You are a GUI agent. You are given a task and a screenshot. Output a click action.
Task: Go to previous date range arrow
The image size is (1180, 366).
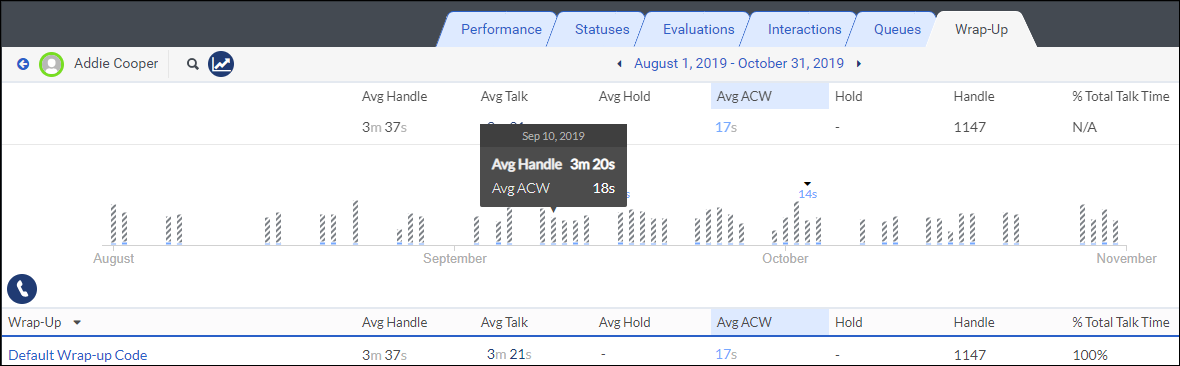pyautogui.click(x=619, y=64)
